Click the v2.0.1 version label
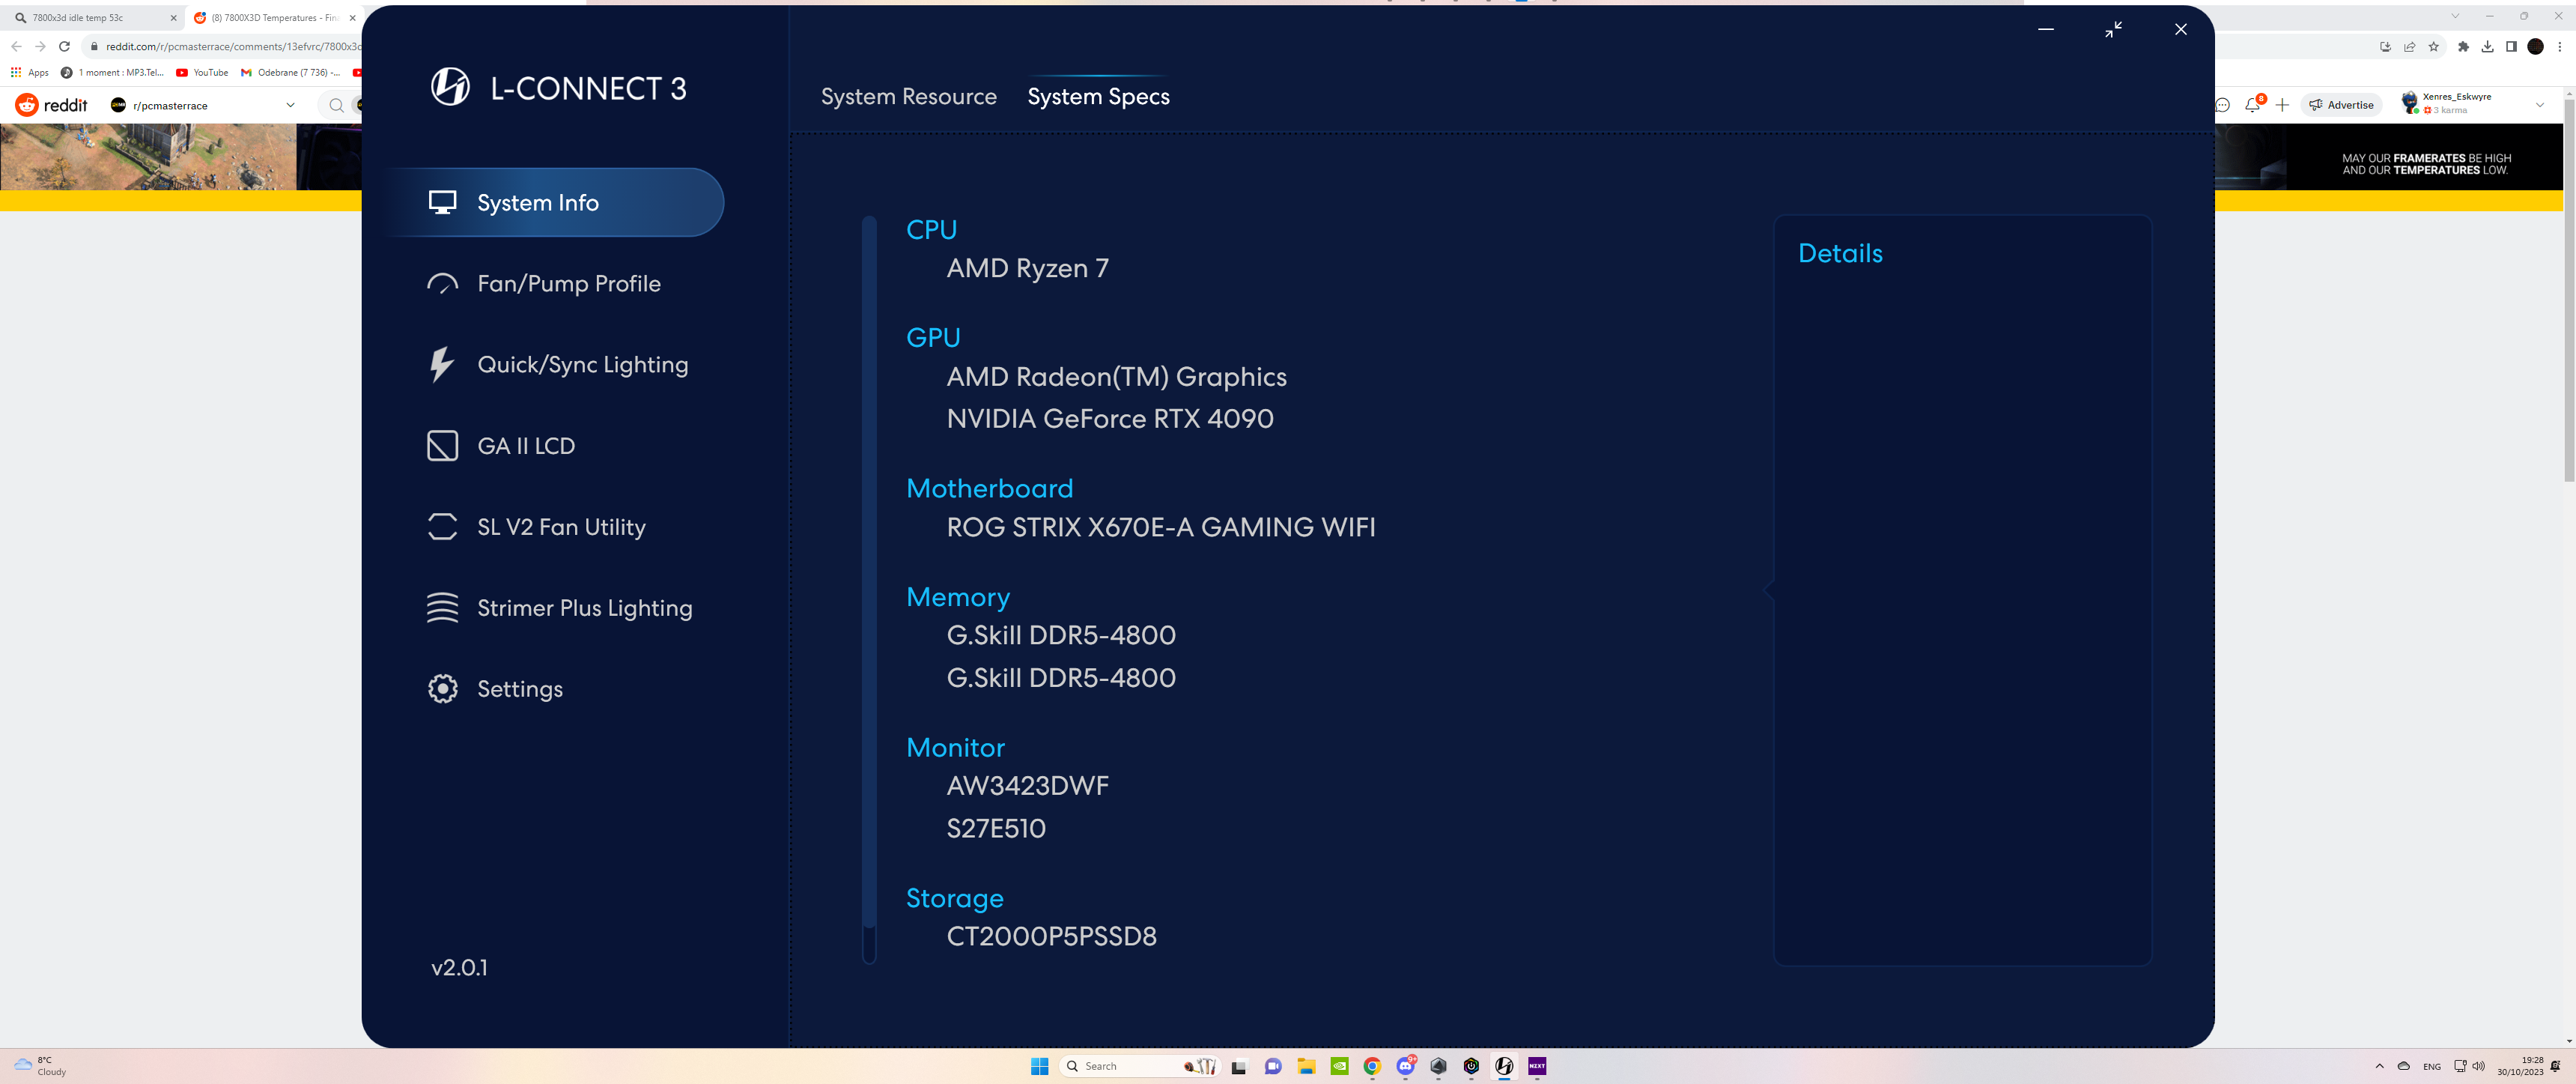The height and width of the screenshot is (1084, 2576). (x=459, y=967)
